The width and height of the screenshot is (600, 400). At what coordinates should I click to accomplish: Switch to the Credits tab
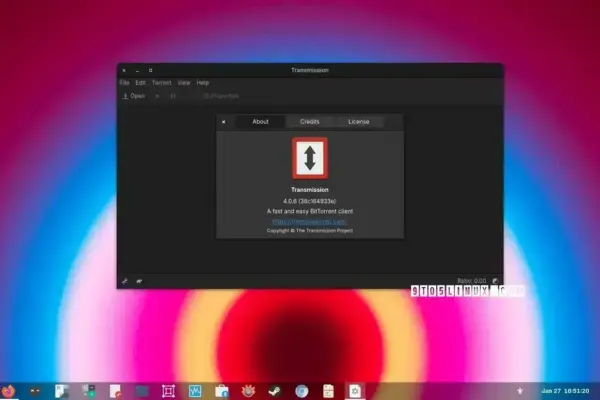[310, 122]
